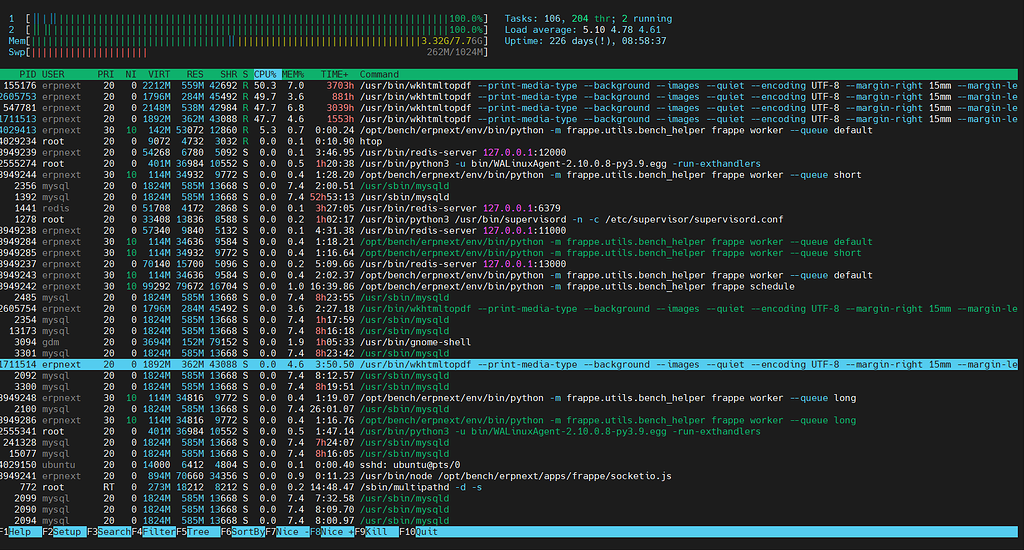Select wkhtmltopdf process with PID 547781
The height and width of the screenshot is (550, 1024).
509,108
